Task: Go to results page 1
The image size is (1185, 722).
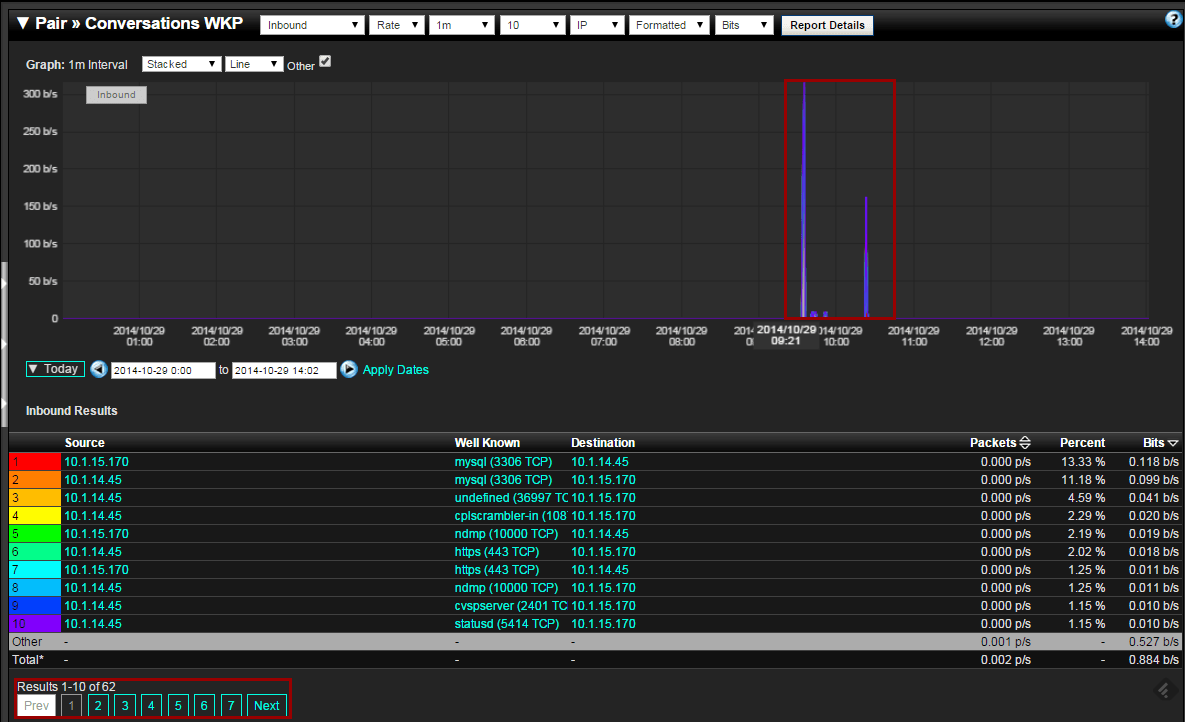Action: (x=71, y=705)
